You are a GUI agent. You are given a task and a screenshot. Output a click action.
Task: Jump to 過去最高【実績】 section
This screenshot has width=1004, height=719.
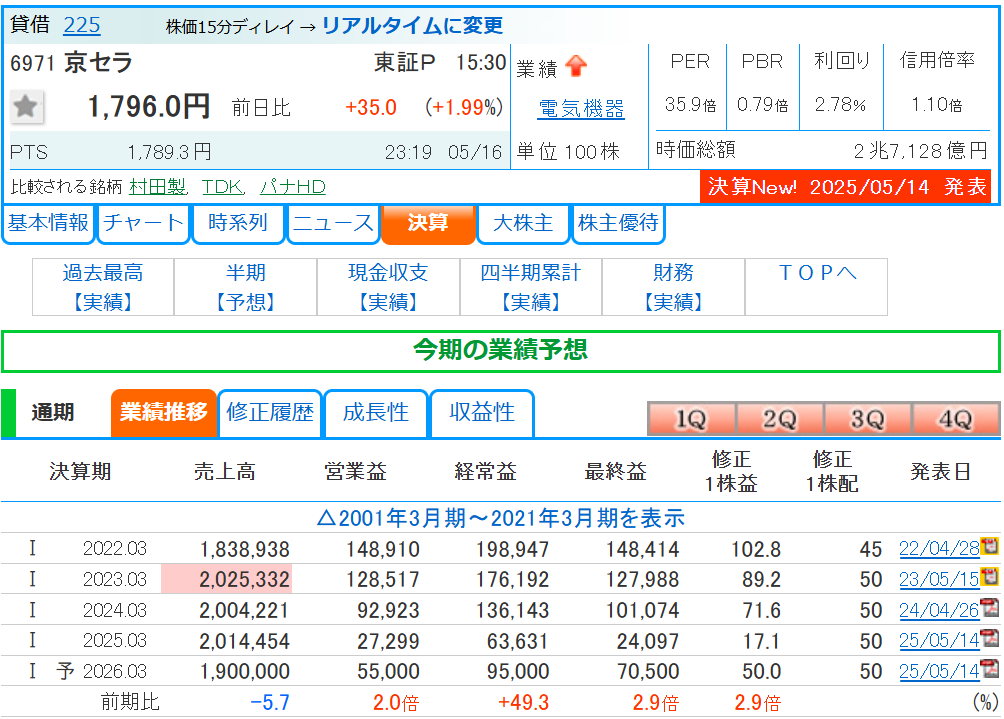tap(103, 287)
